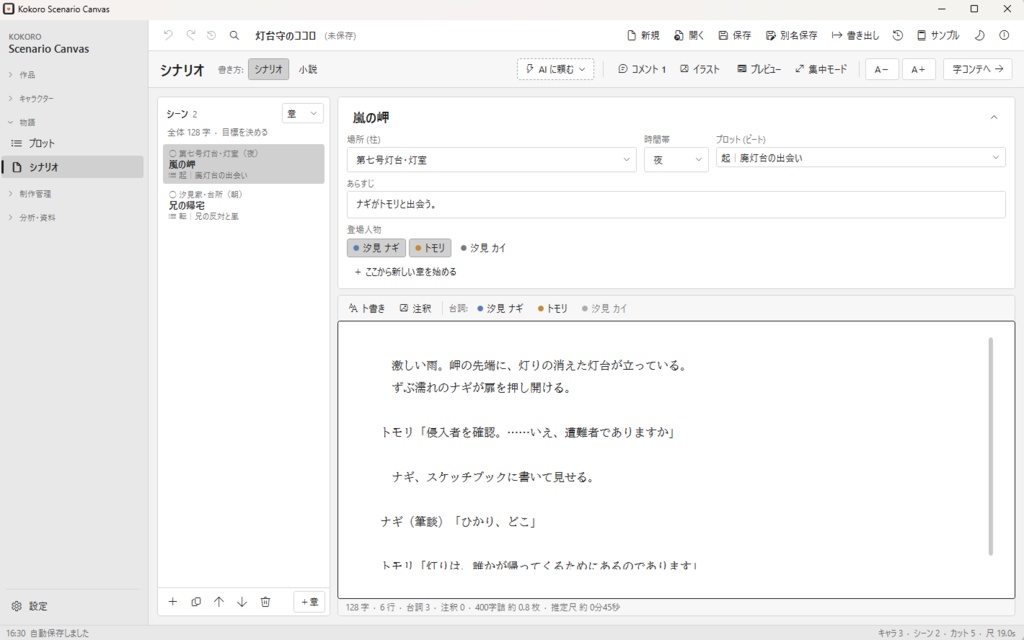Switch writing style to 小説
Image resolution: width=1024 pixels, height=640 pixels.
(308, 69)
